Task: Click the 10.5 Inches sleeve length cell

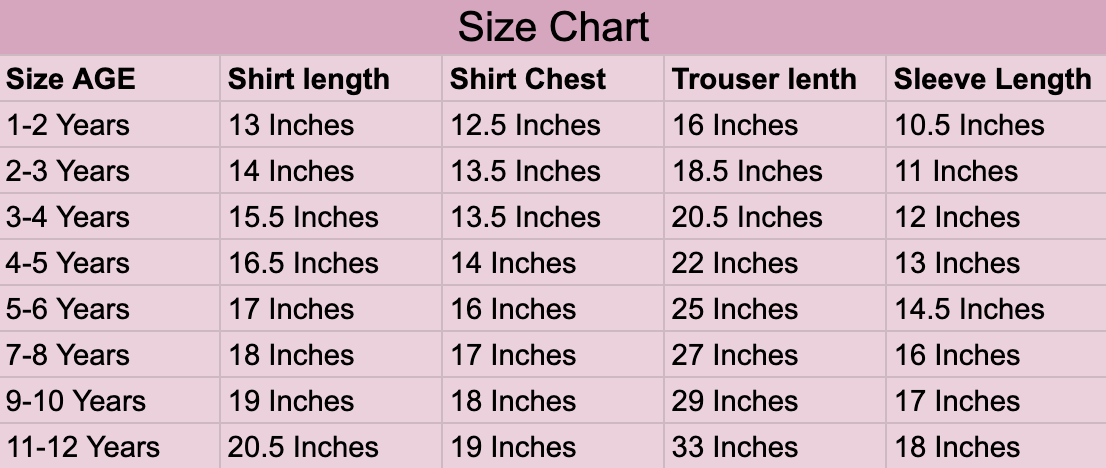Action: click(969, 126)
